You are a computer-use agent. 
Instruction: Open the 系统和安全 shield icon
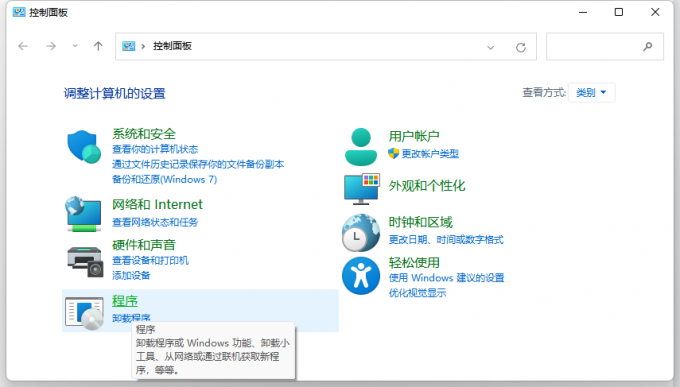(x=84, y=147)
